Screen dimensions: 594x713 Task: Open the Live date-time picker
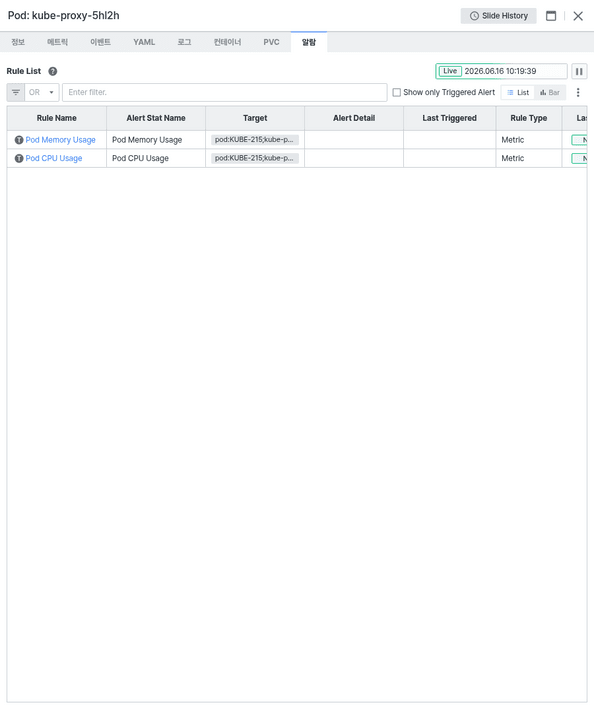pyautogui.click(x=501, y=71)
